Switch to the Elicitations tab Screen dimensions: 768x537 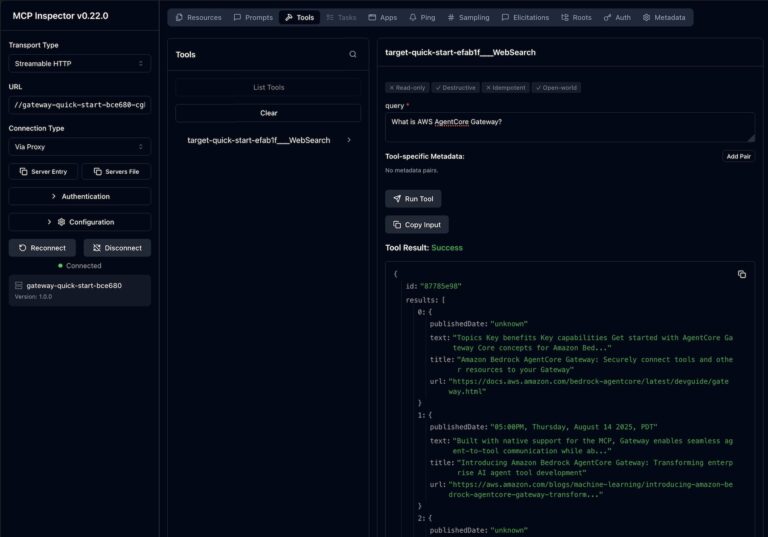click(x=525, y=18)
